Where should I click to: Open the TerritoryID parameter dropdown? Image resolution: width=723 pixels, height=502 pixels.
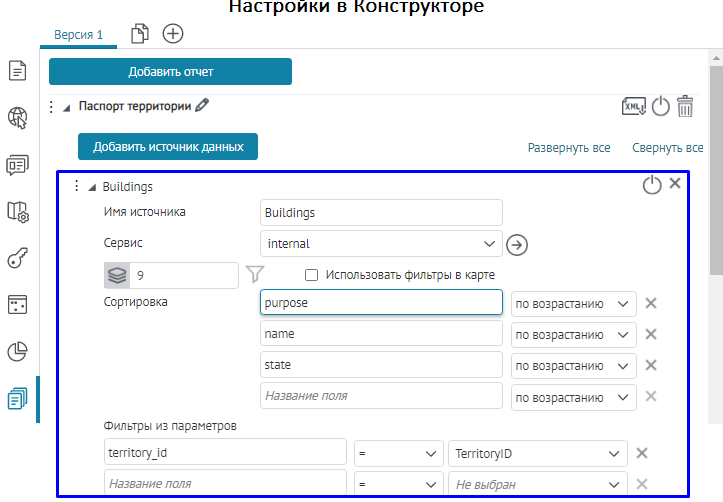pos(538,454)
